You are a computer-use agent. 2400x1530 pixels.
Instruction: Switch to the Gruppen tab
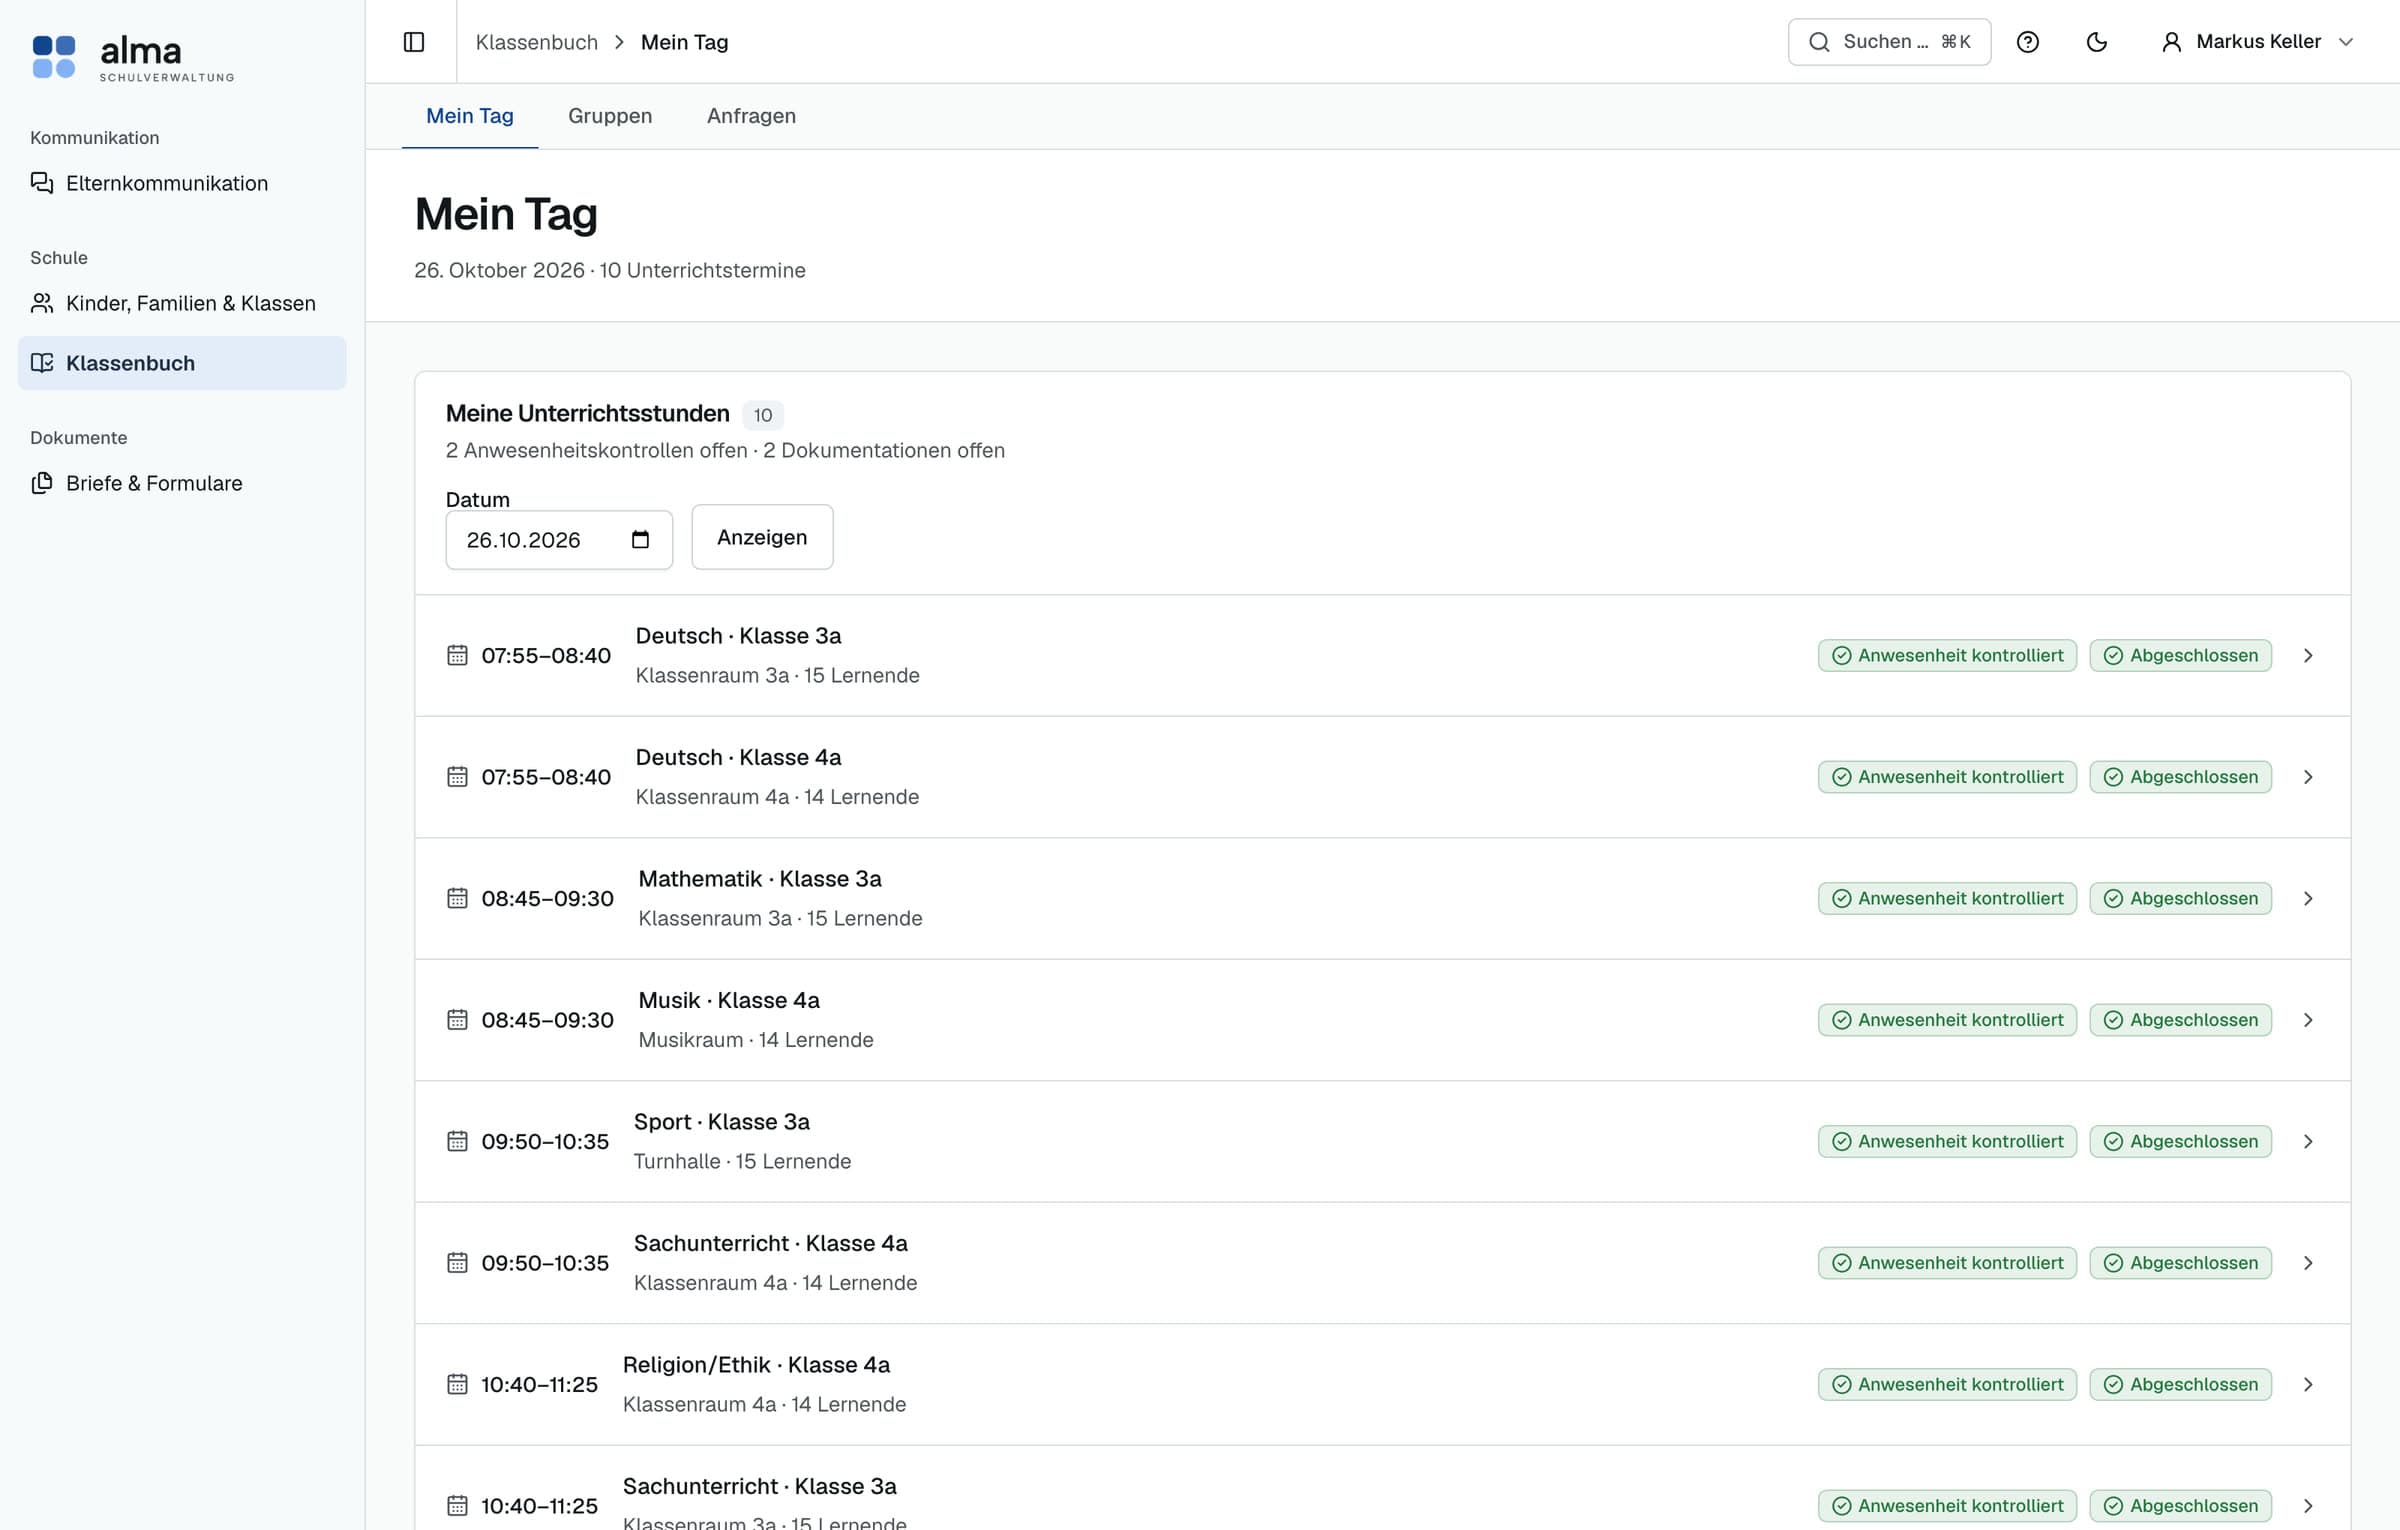(x=610, y=116)
